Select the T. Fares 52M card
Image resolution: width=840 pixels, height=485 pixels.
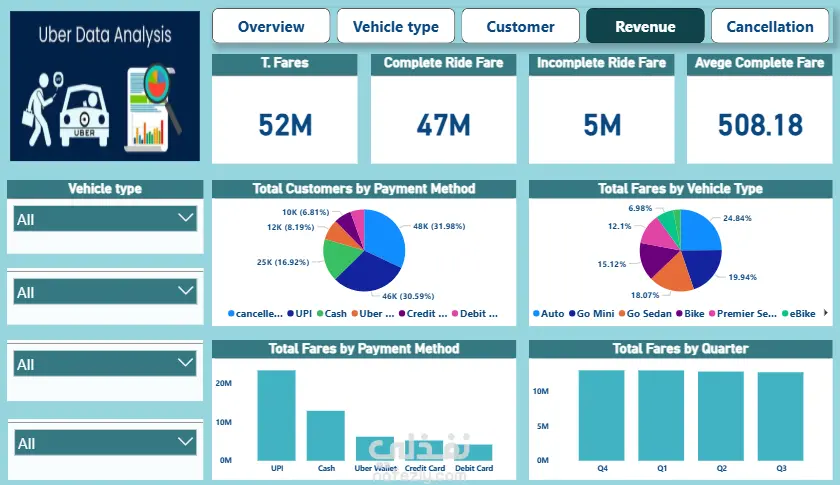(x=284, y=109)
